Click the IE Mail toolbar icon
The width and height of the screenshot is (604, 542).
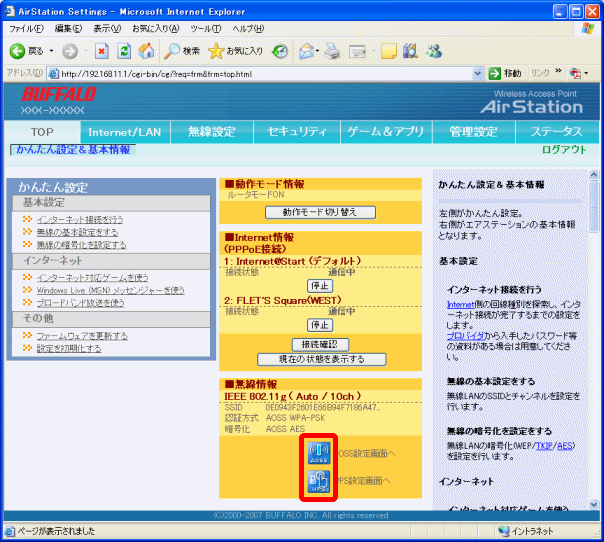pos(308,50)
